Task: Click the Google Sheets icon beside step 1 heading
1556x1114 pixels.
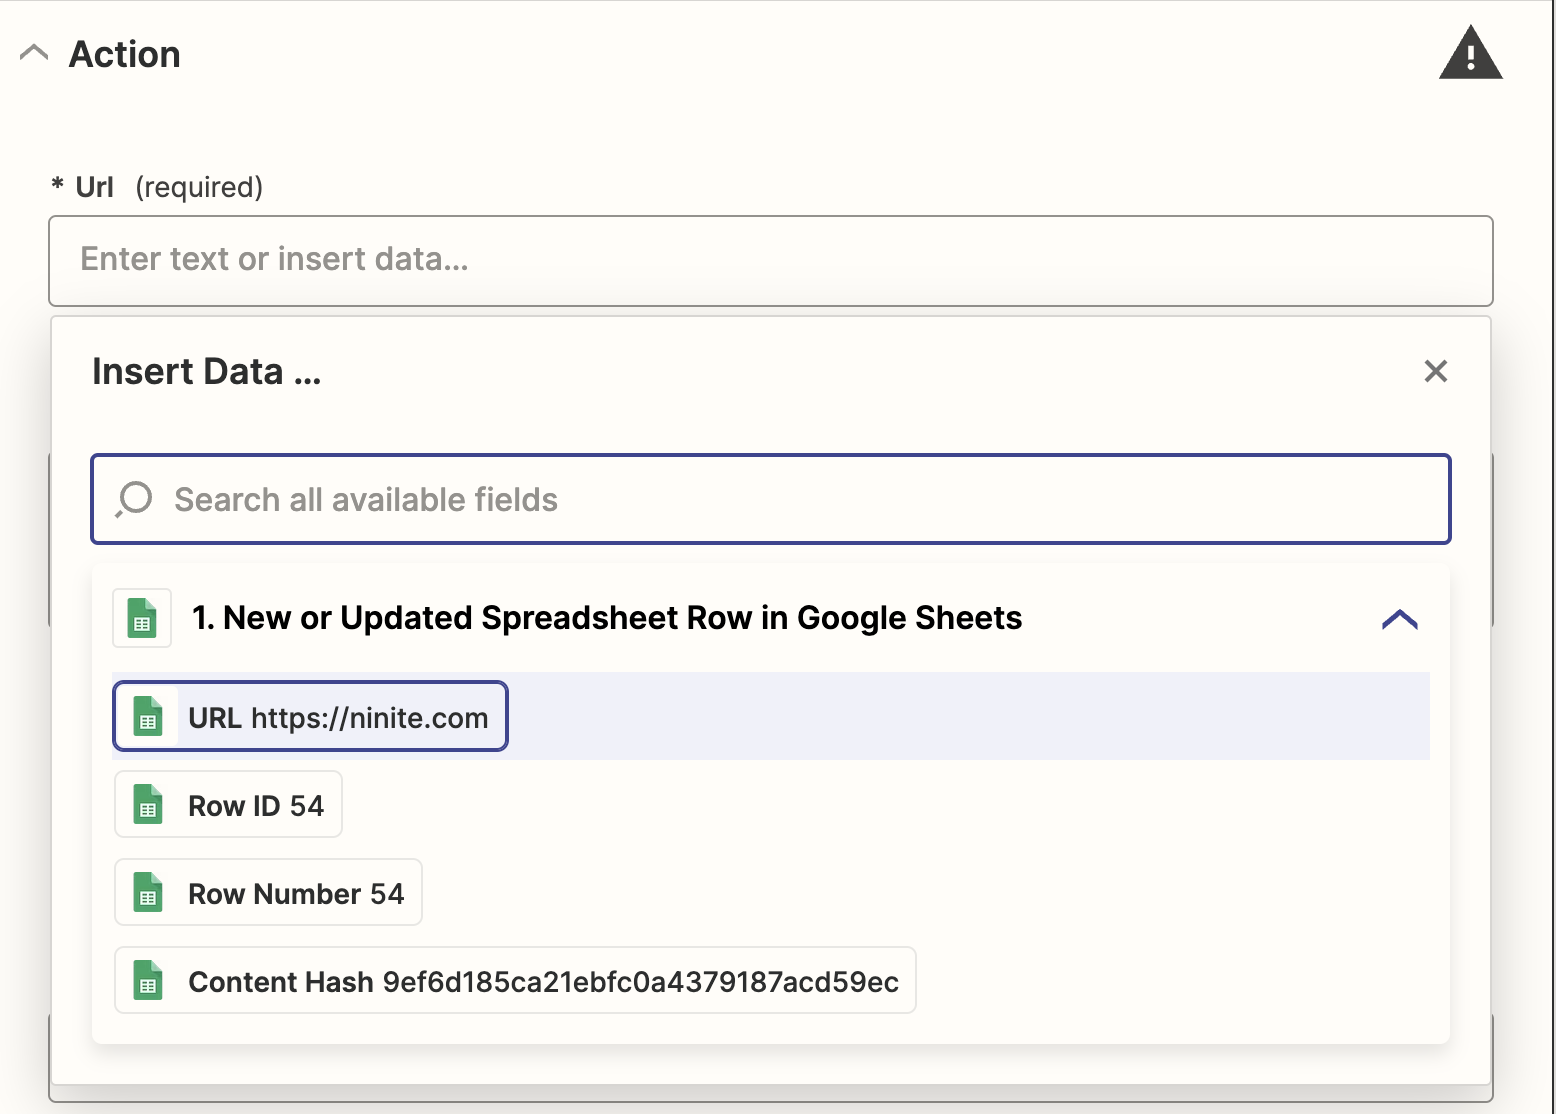Action: tap(141, 617)
